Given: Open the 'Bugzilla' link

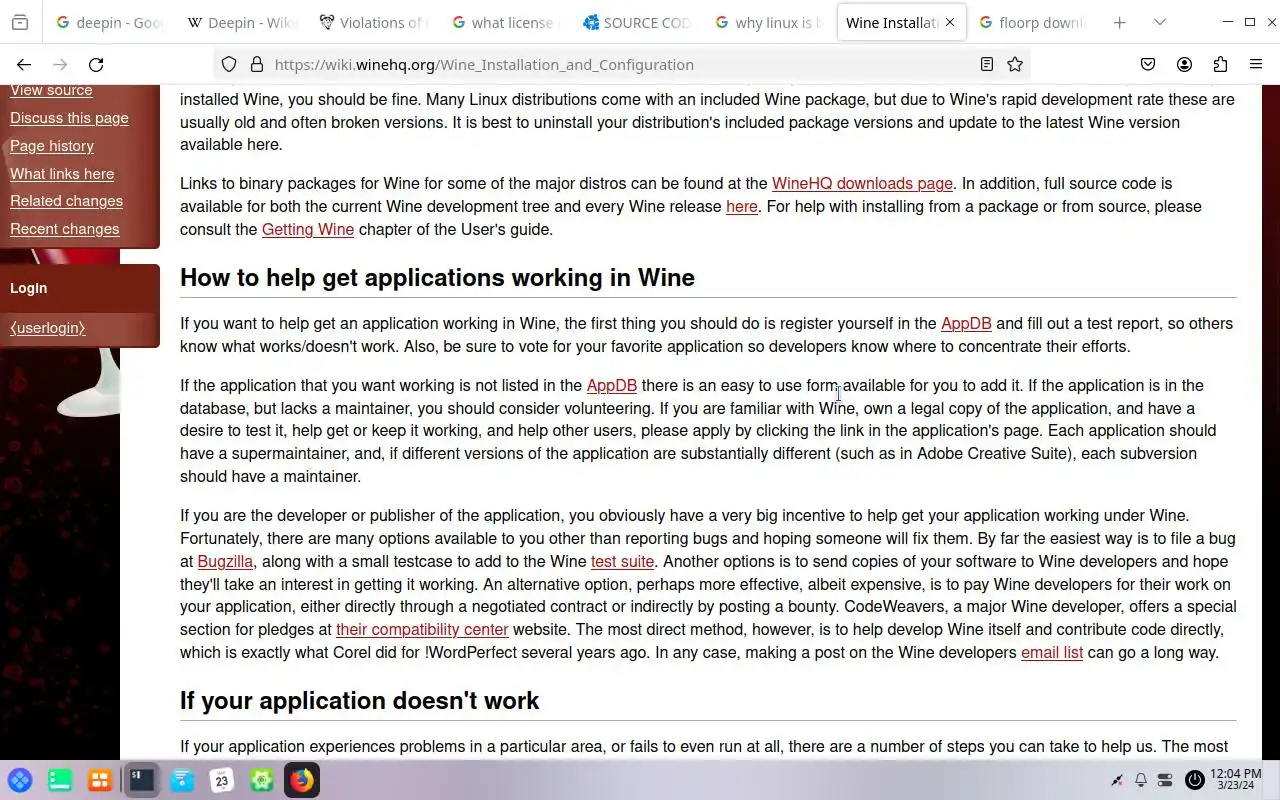Looking at the screenshot, I should click(225, 562).
